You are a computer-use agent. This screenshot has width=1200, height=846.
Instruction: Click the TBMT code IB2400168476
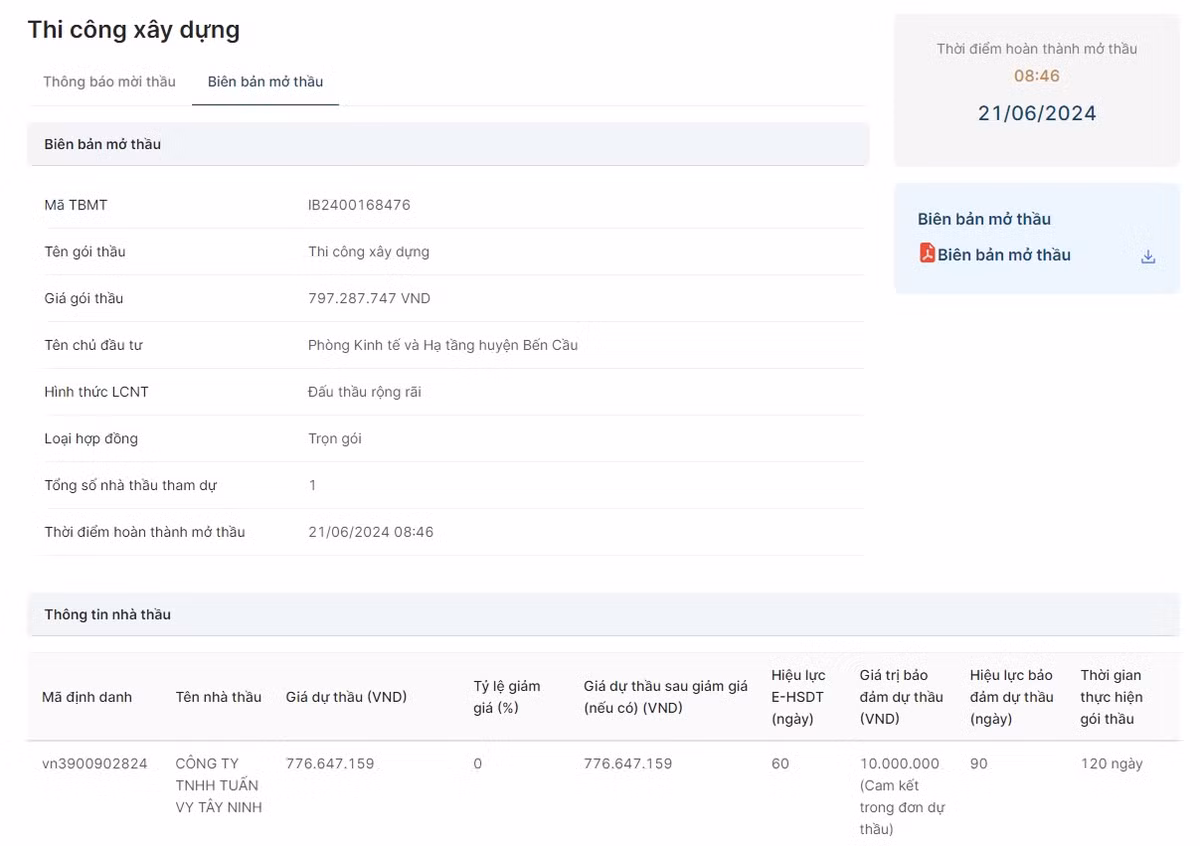point(359,205)
